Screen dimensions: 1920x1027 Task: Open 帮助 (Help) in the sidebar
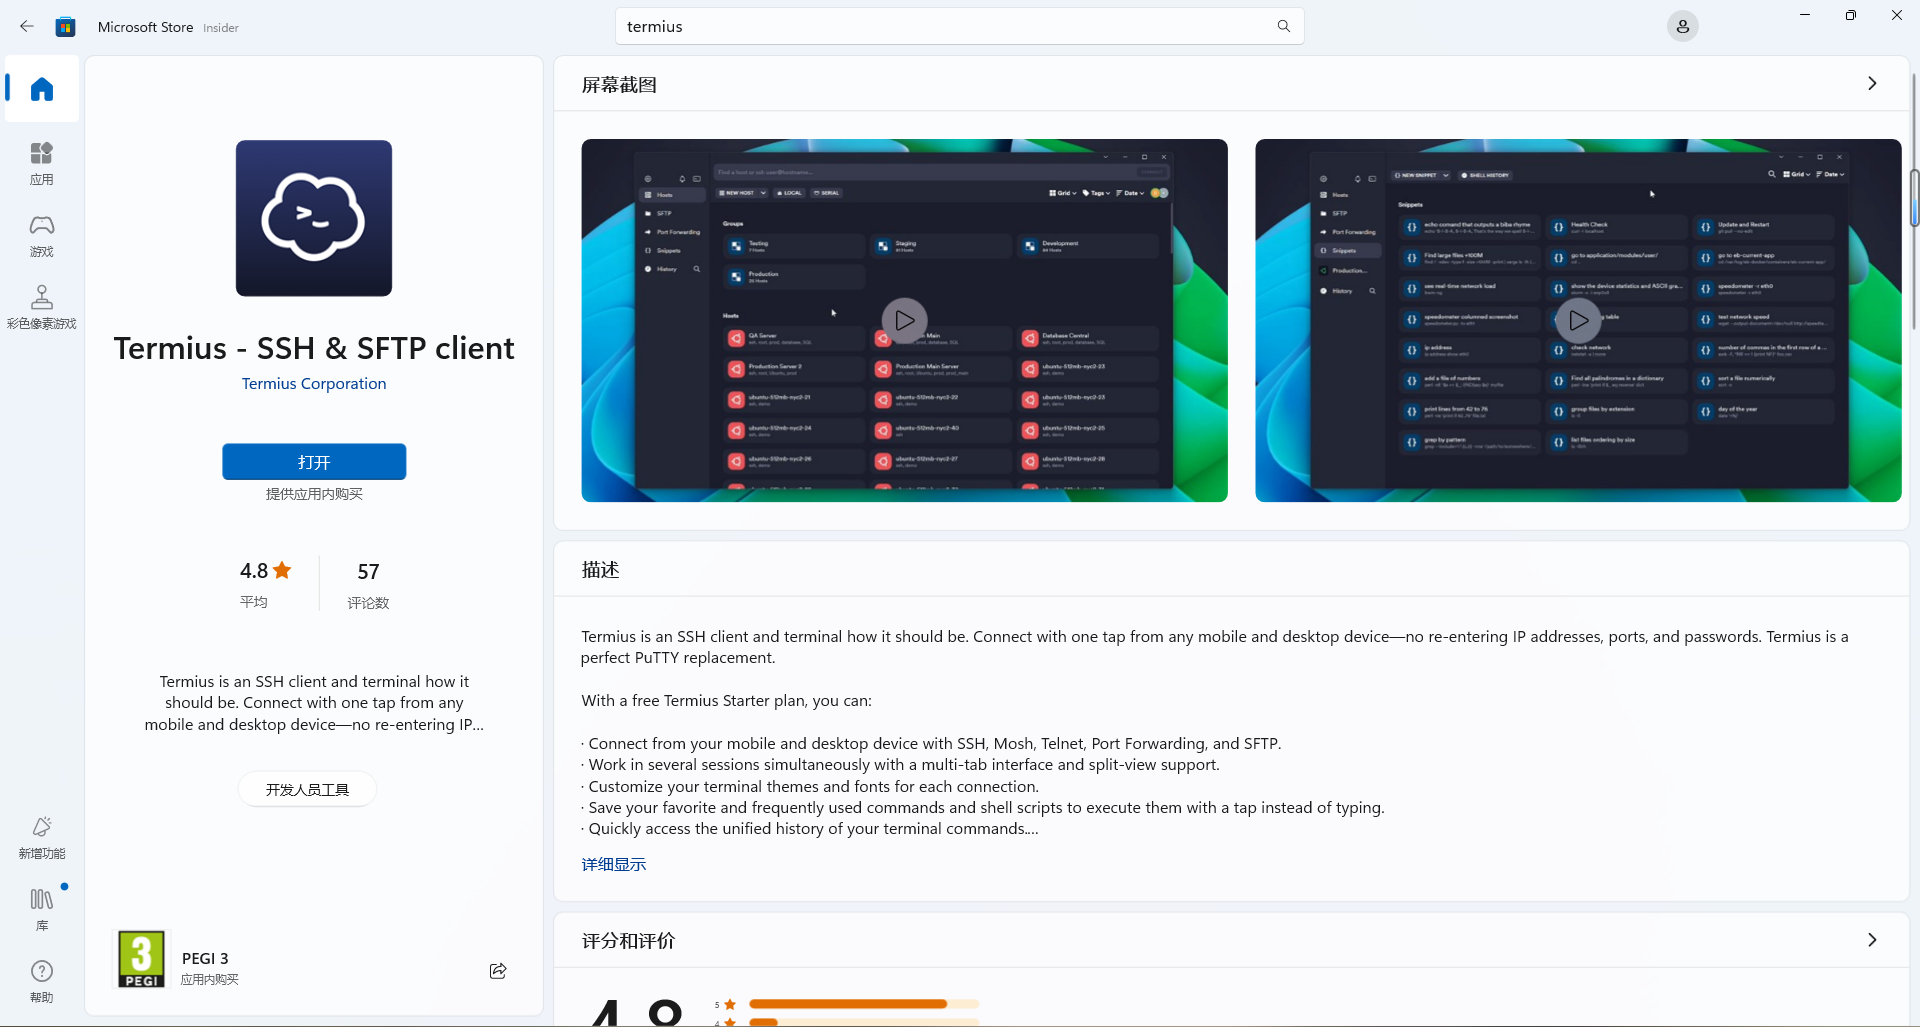click(42, 981)
